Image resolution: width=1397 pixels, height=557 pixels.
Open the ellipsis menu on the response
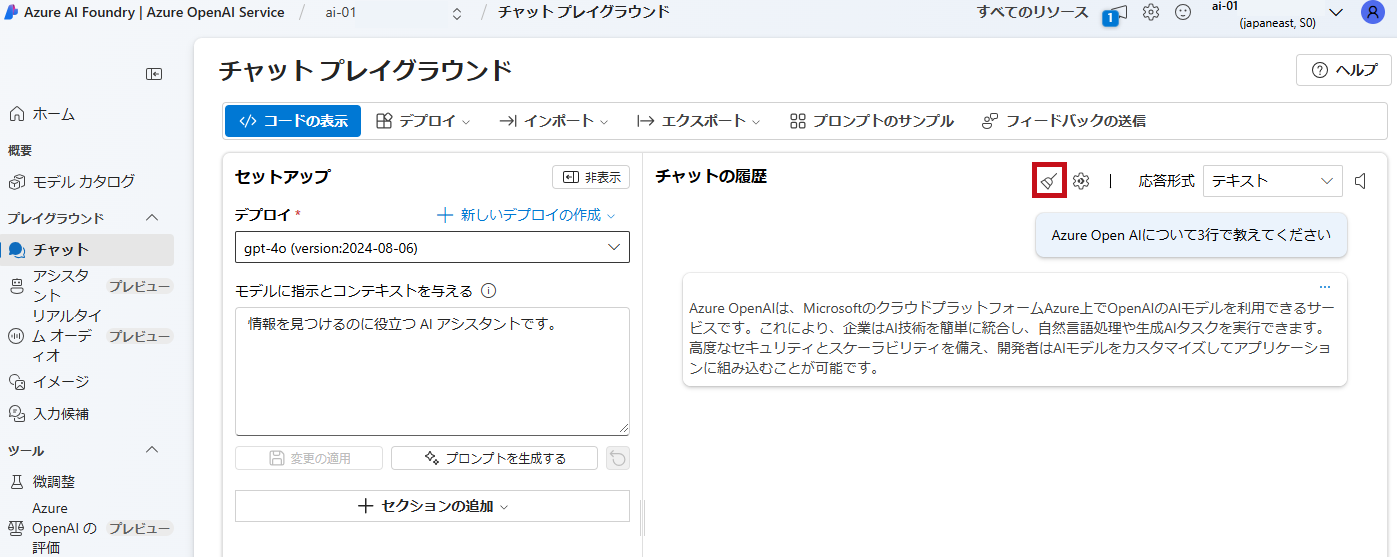1325,287
